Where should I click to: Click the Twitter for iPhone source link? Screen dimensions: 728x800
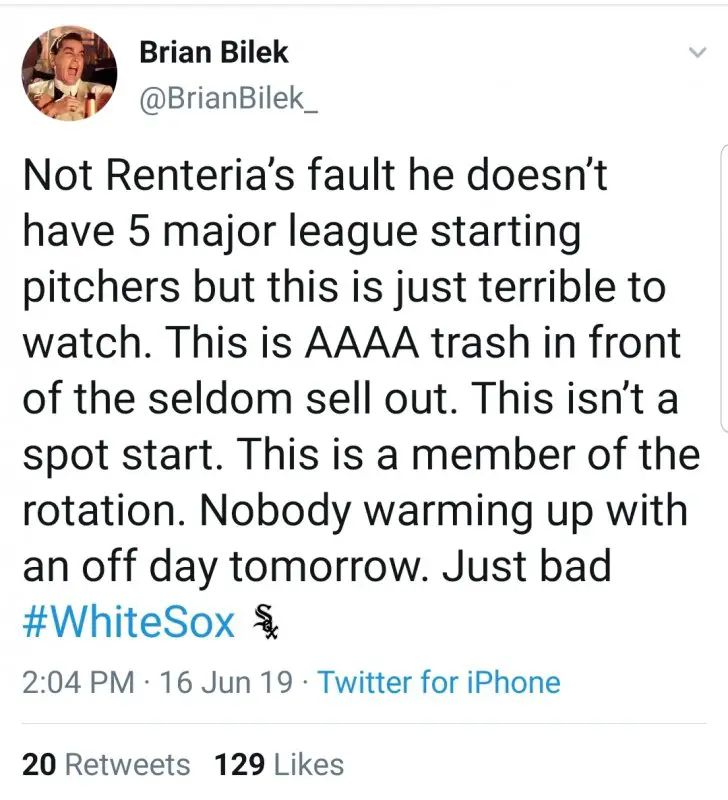coord(439,682)
